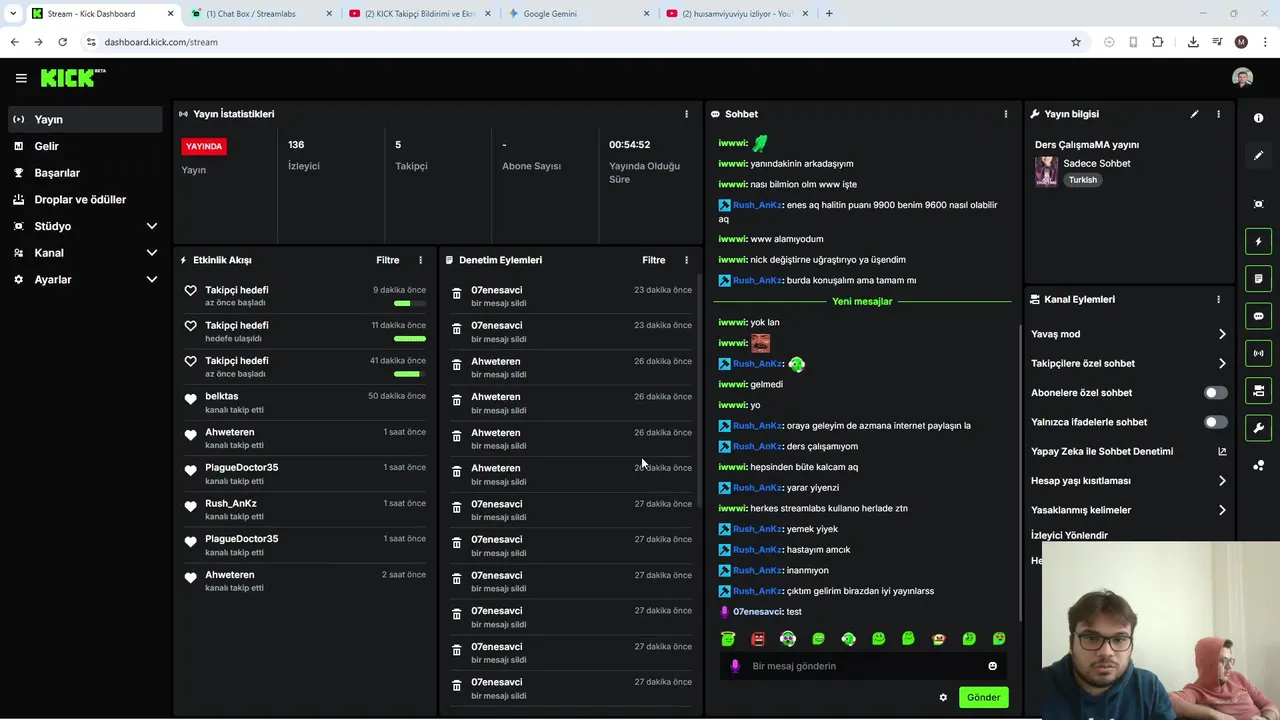Click the focus frame icon in right toolbar
Viewport: 1280px width, 720px height.
(x=1258, y=204)
